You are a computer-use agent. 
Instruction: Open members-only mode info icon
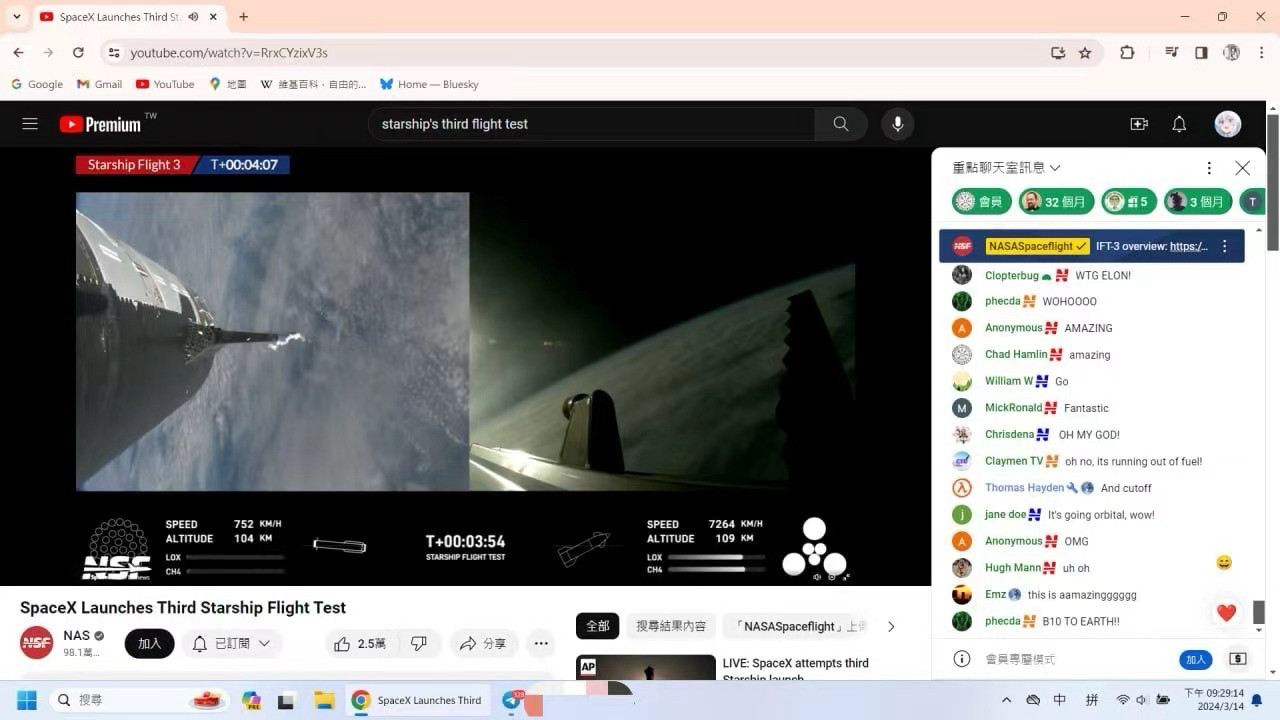(x=962, y=659)
